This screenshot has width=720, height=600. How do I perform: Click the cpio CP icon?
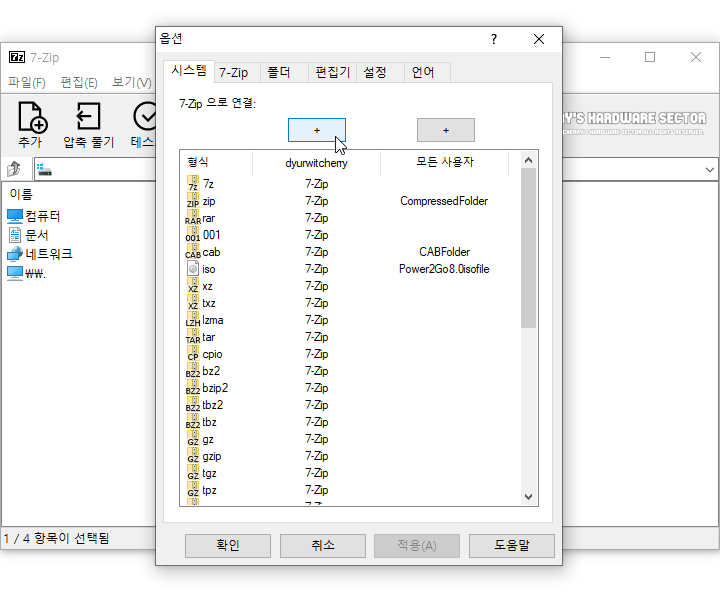click(193, 353)
